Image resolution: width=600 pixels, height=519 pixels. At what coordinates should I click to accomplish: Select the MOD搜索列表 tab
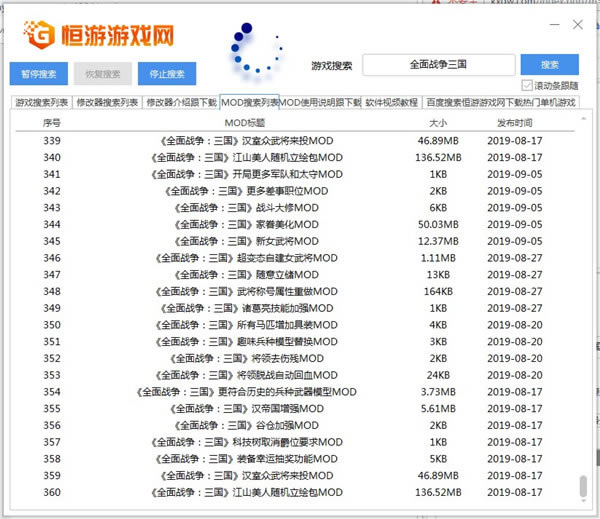(x=249, y=103)
